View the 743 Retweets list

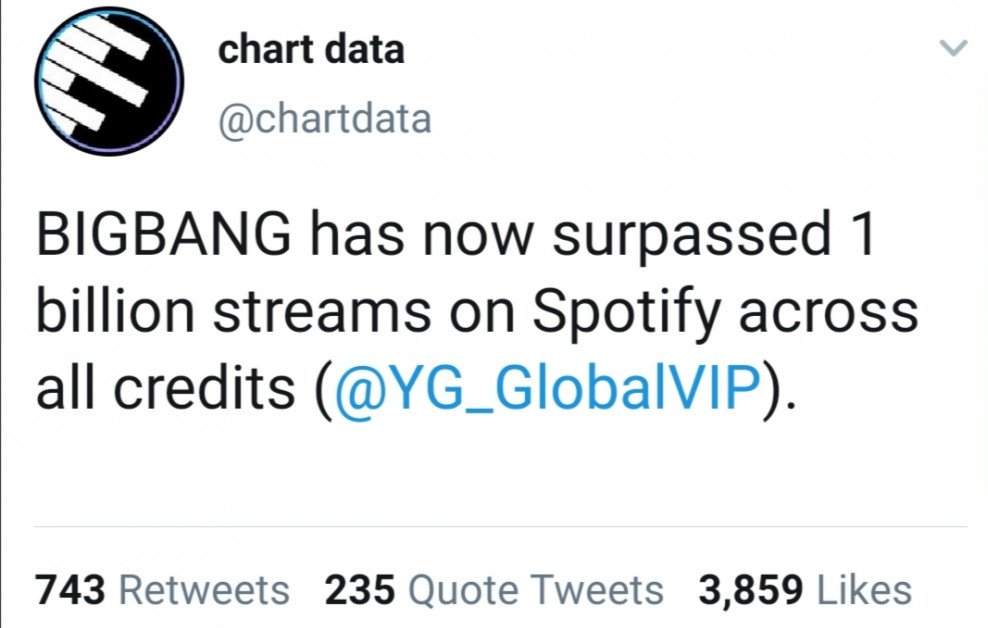click(162, 590)
